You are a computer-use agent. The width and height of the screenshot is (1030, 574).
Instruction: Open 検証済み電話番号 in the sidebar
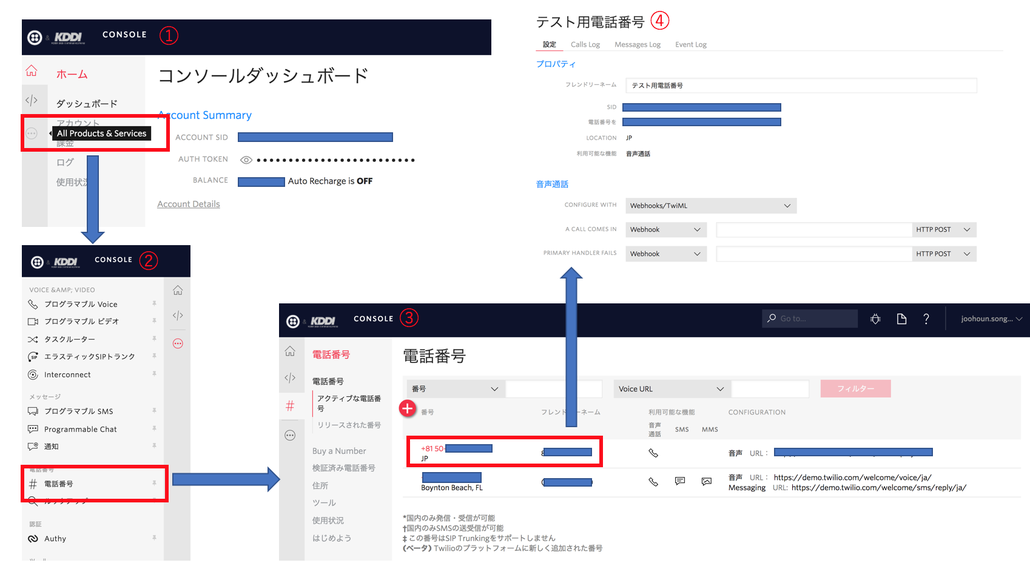344,468
